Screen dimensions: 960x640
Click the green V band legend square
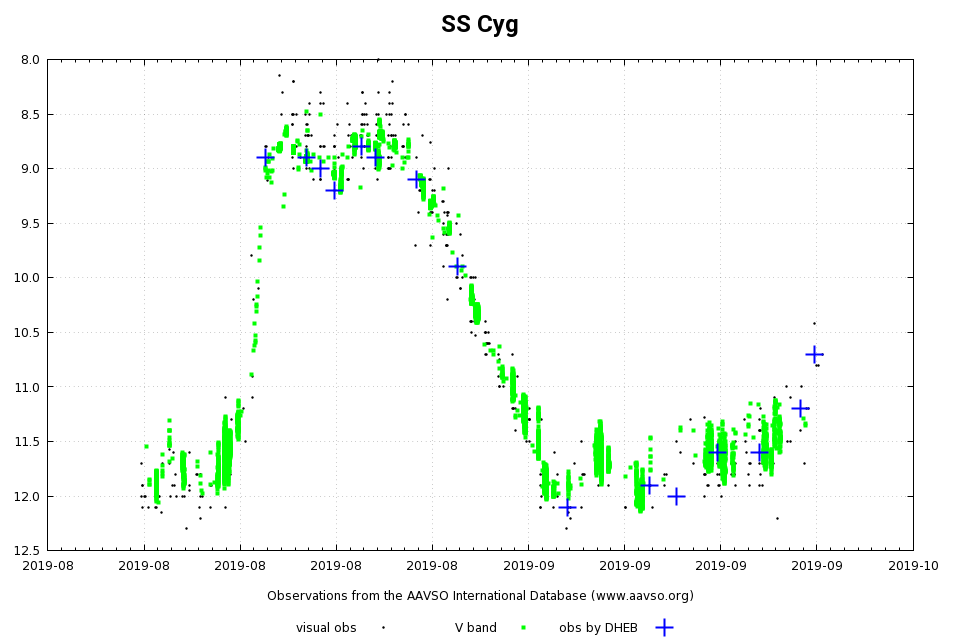click(x=523, y=628)
